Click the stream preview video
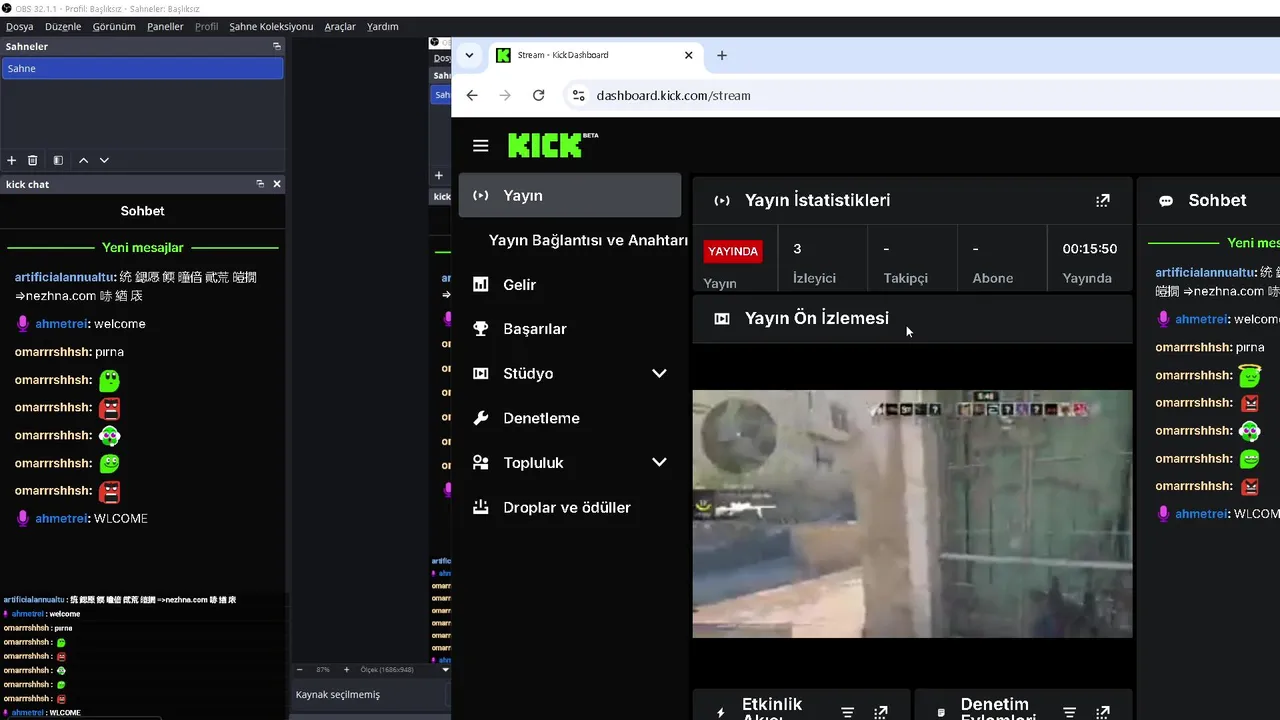The image size is (1280, 720). click(x=912, y=514)
